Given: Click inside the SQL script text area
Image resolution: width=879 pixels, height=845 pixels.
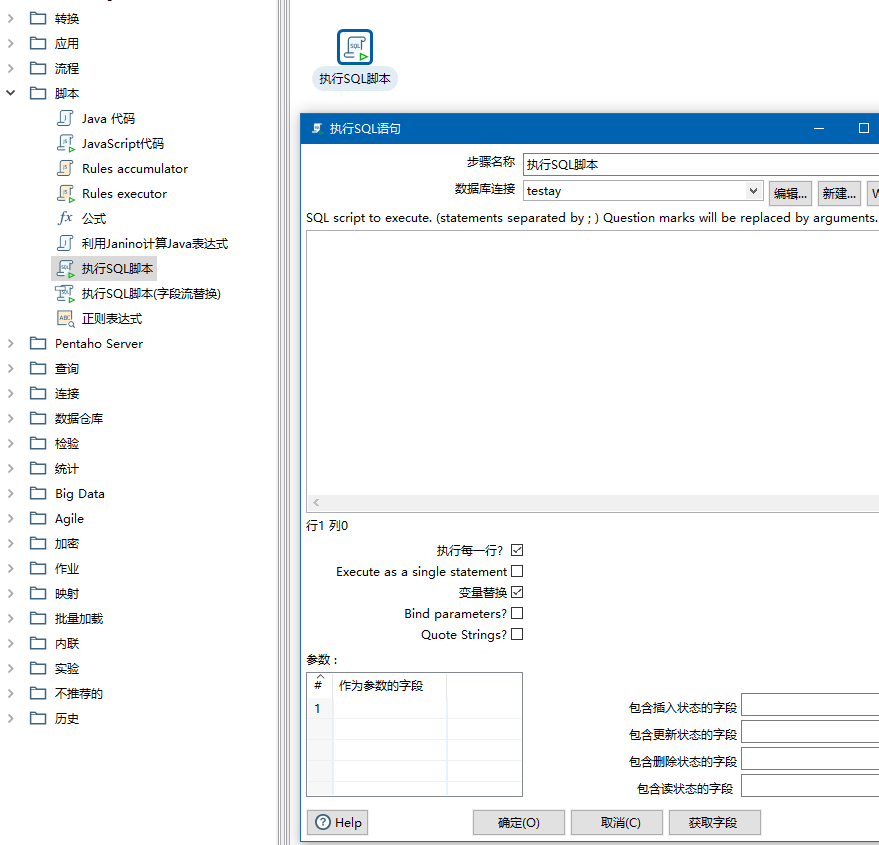Looking at the screenshot, I should (593, 363).
